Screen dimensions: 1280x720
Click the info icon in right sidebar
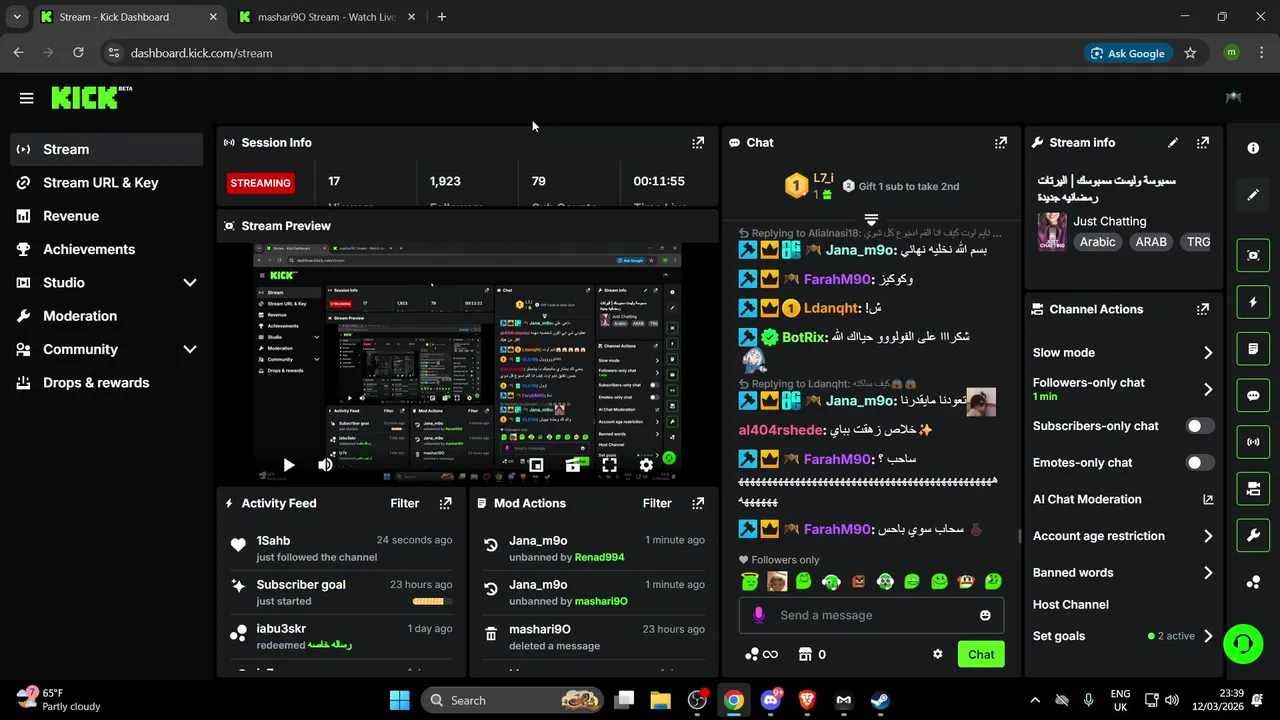1253,148
